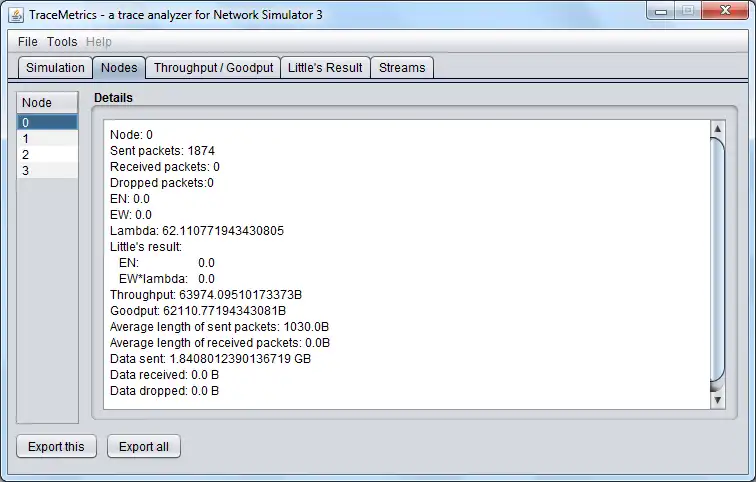Go to the Little's Result tab

[325, 67]
